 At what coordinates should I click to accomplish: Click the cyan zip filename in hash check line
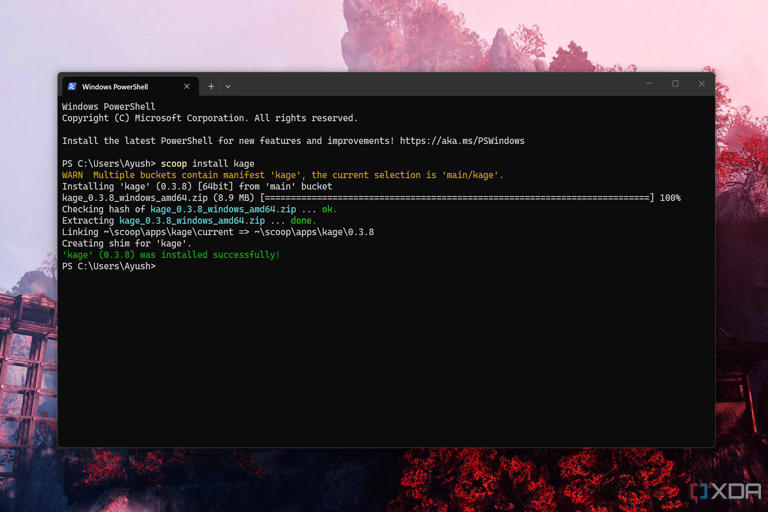click(x=223, y=209)
